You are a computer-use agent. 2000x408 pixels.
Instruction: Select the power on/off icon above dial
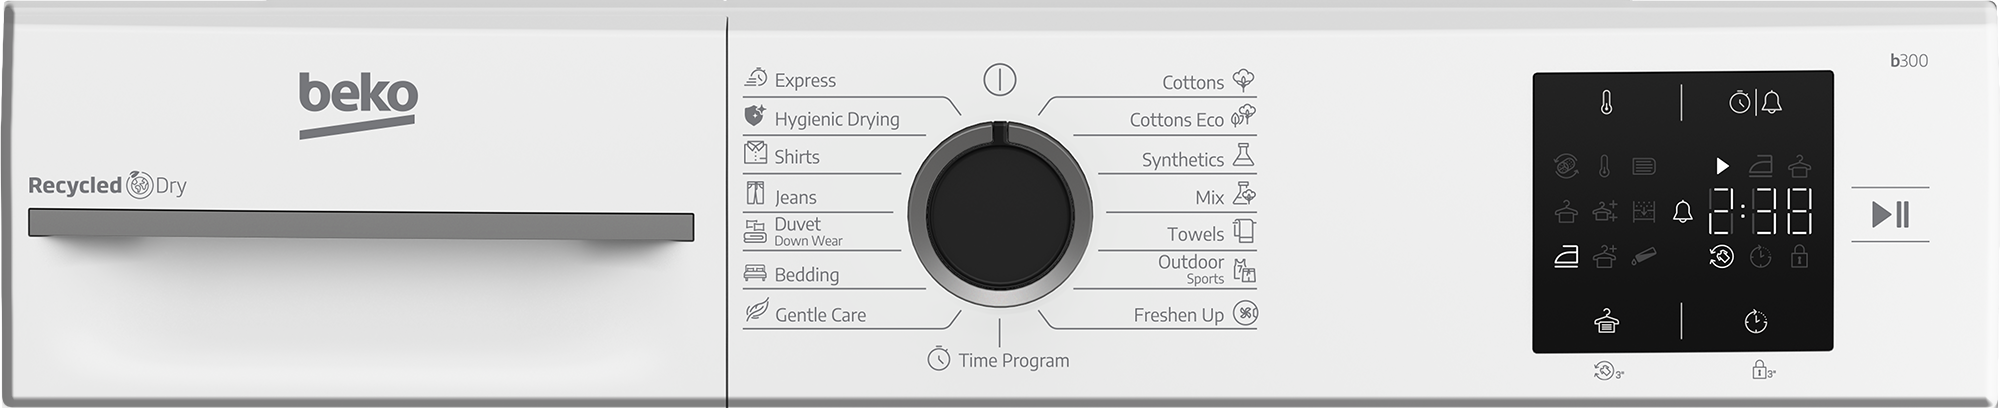[x=999, y=80]
